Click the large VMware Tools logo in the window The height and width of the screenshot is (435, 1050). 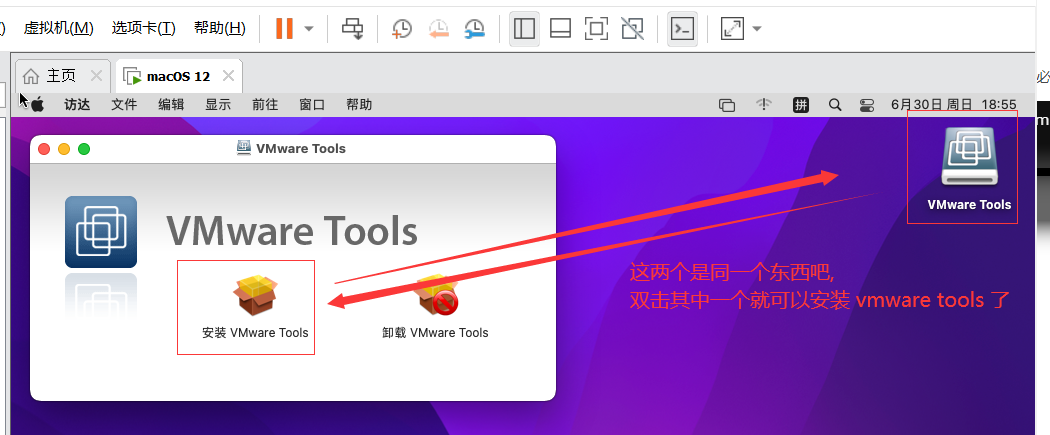pos(101,232)
